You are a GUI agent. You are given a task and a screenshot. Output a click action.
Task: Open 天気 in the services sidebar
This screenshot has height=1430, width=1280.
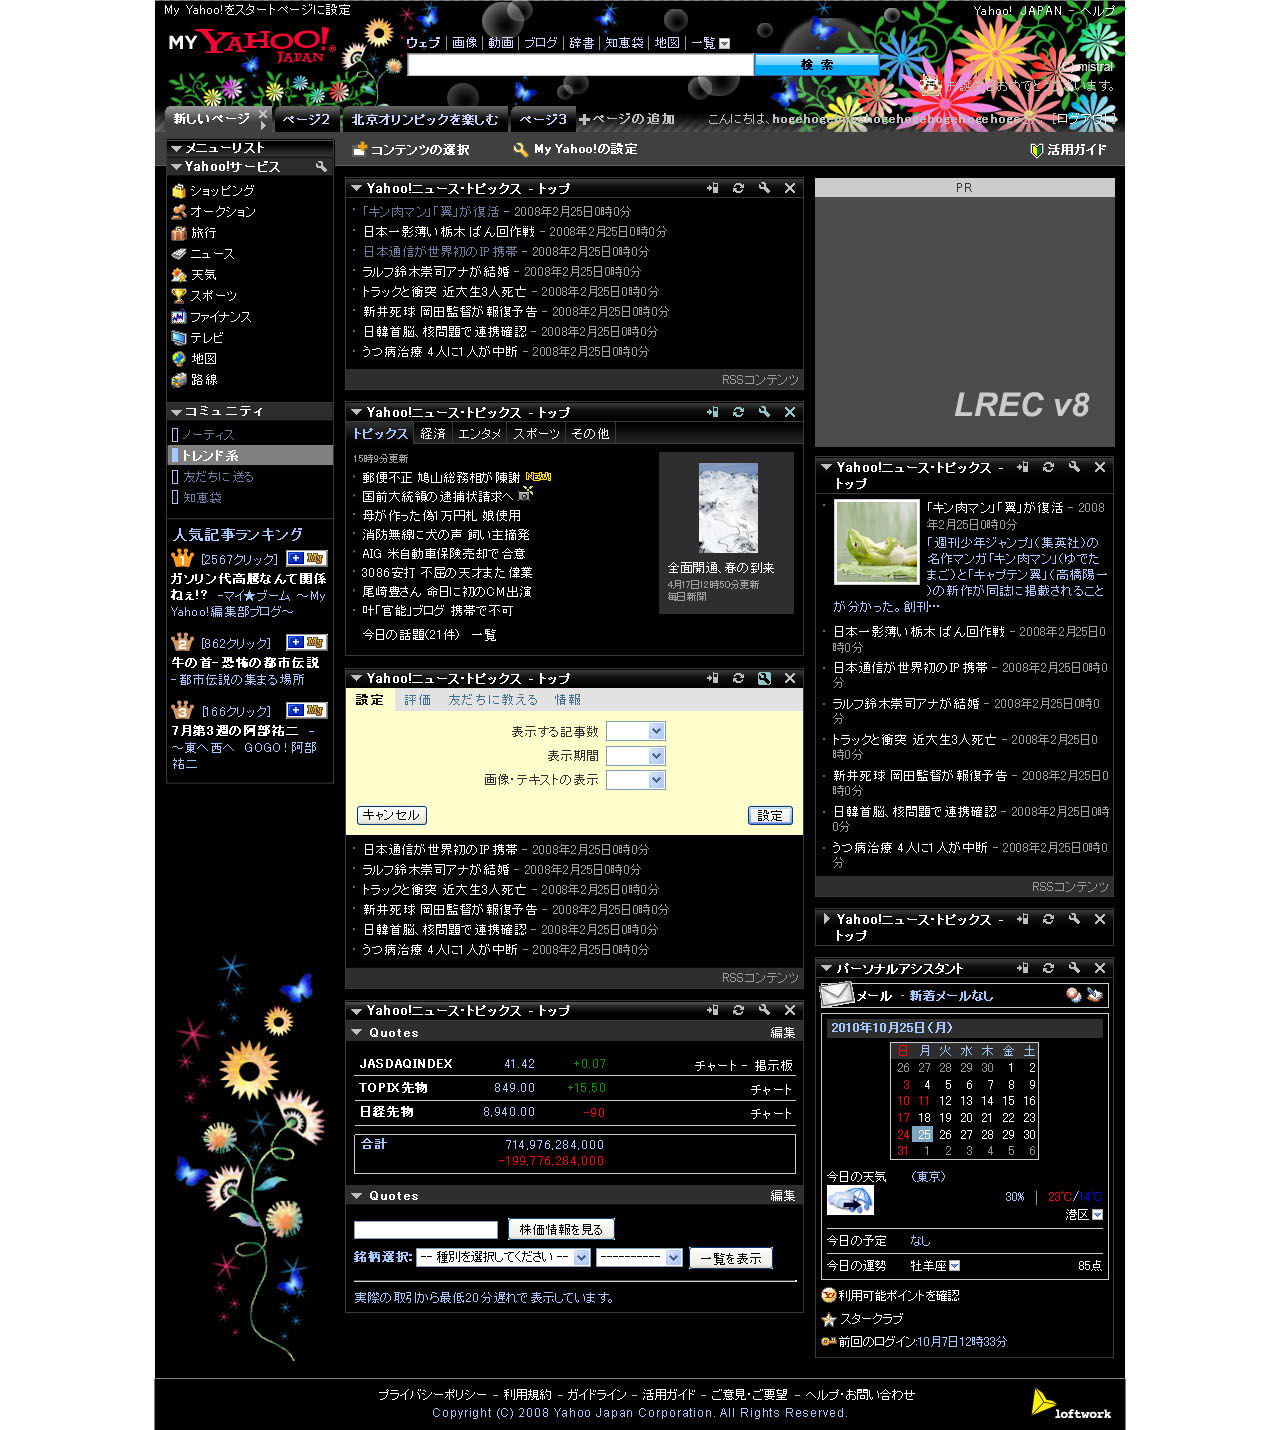[x=203, y=275]
